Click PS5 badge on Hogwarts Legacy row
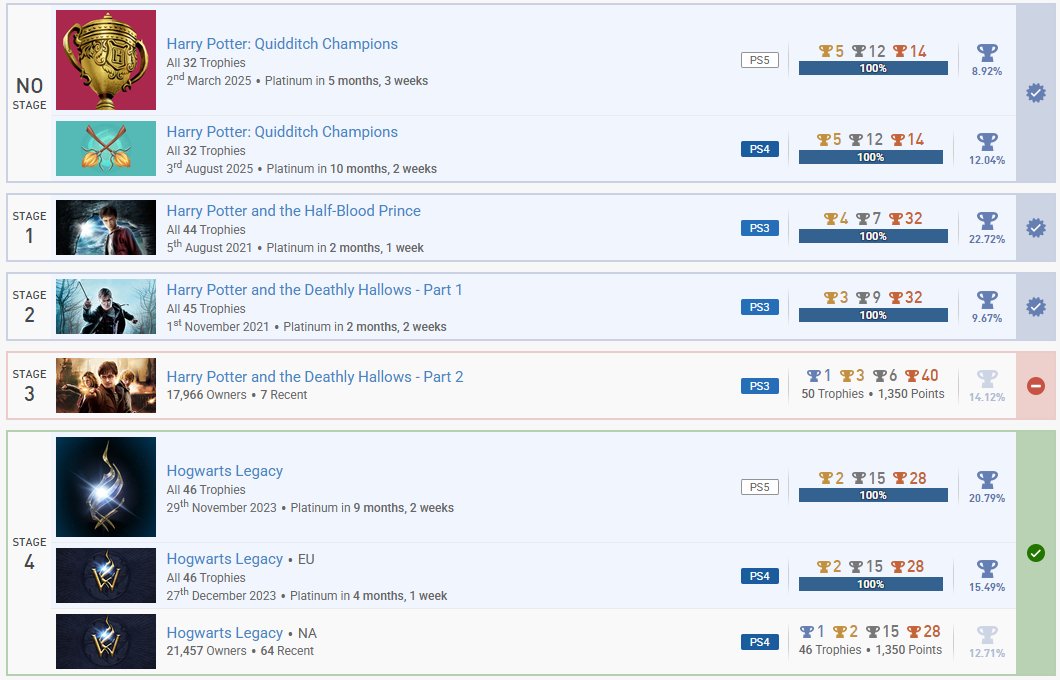1060x680 pixels. (x=760, y=487)
